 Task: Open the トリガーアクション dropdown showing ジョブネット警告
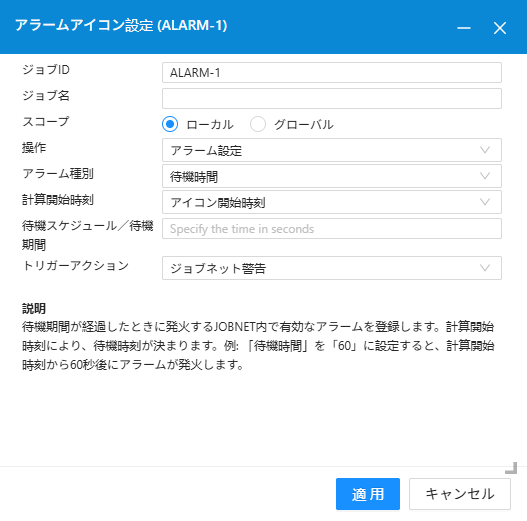click(x=332, y=268)
